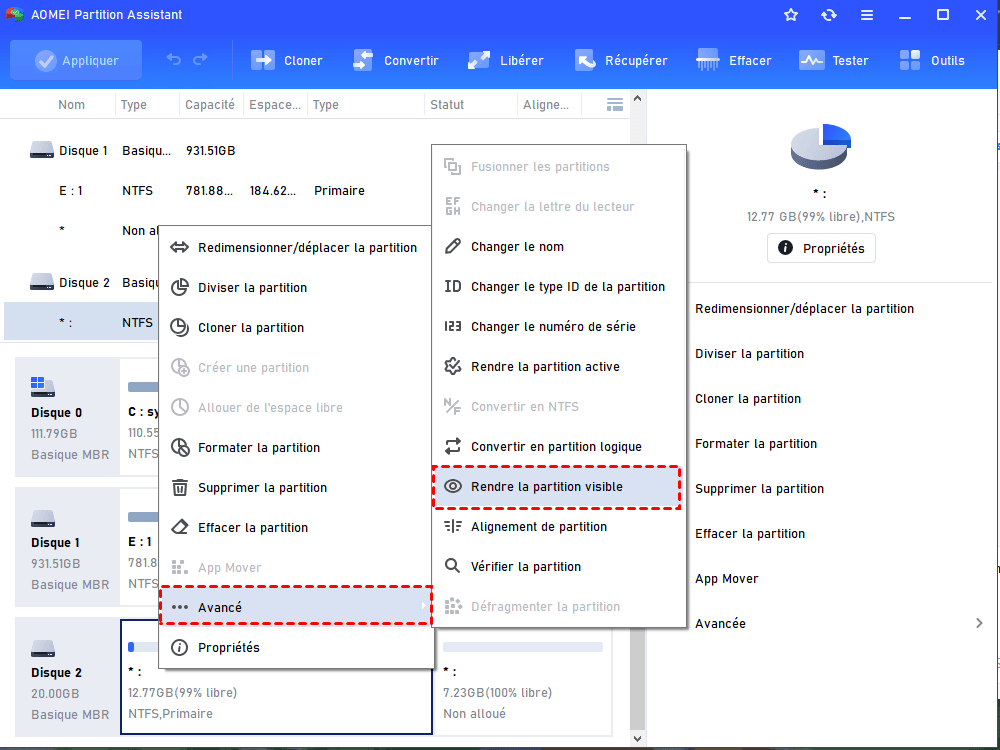Select Changer le numéro de série
Image resolution: width=1000 pixels, height=750 pixels.
pos(559,327)
